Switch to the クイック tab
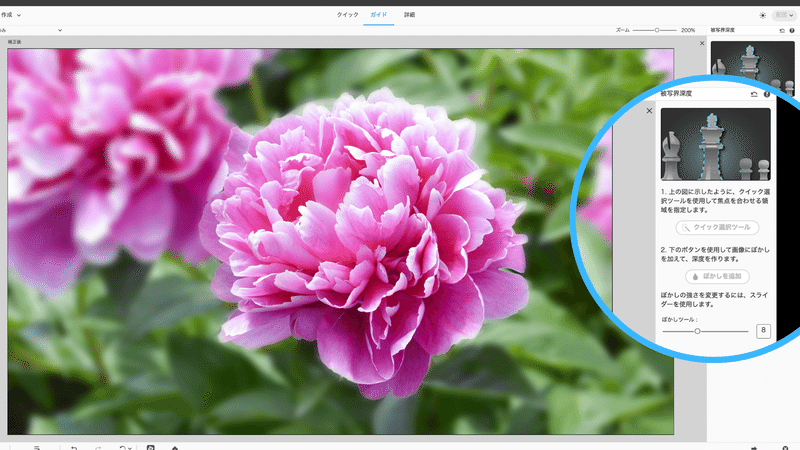The width and height of the screenshot is (800, 450). pyautogui.click(x=347, y=15)
